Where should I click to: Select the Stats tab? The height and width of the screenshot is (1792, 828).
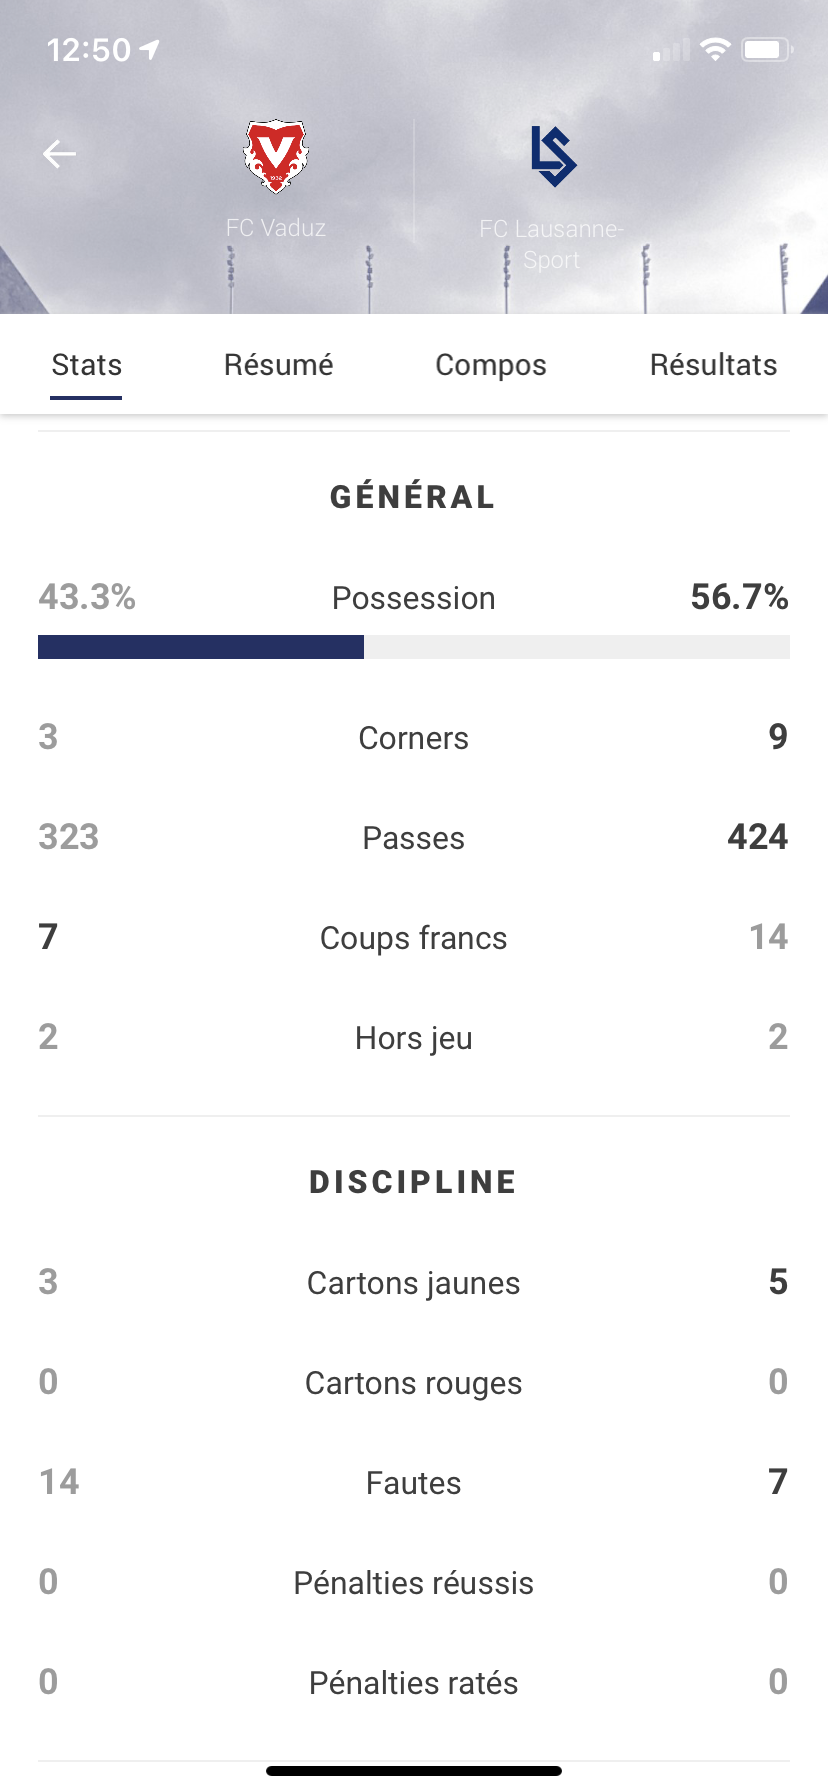pyautogui.click(x=86, y=365)
